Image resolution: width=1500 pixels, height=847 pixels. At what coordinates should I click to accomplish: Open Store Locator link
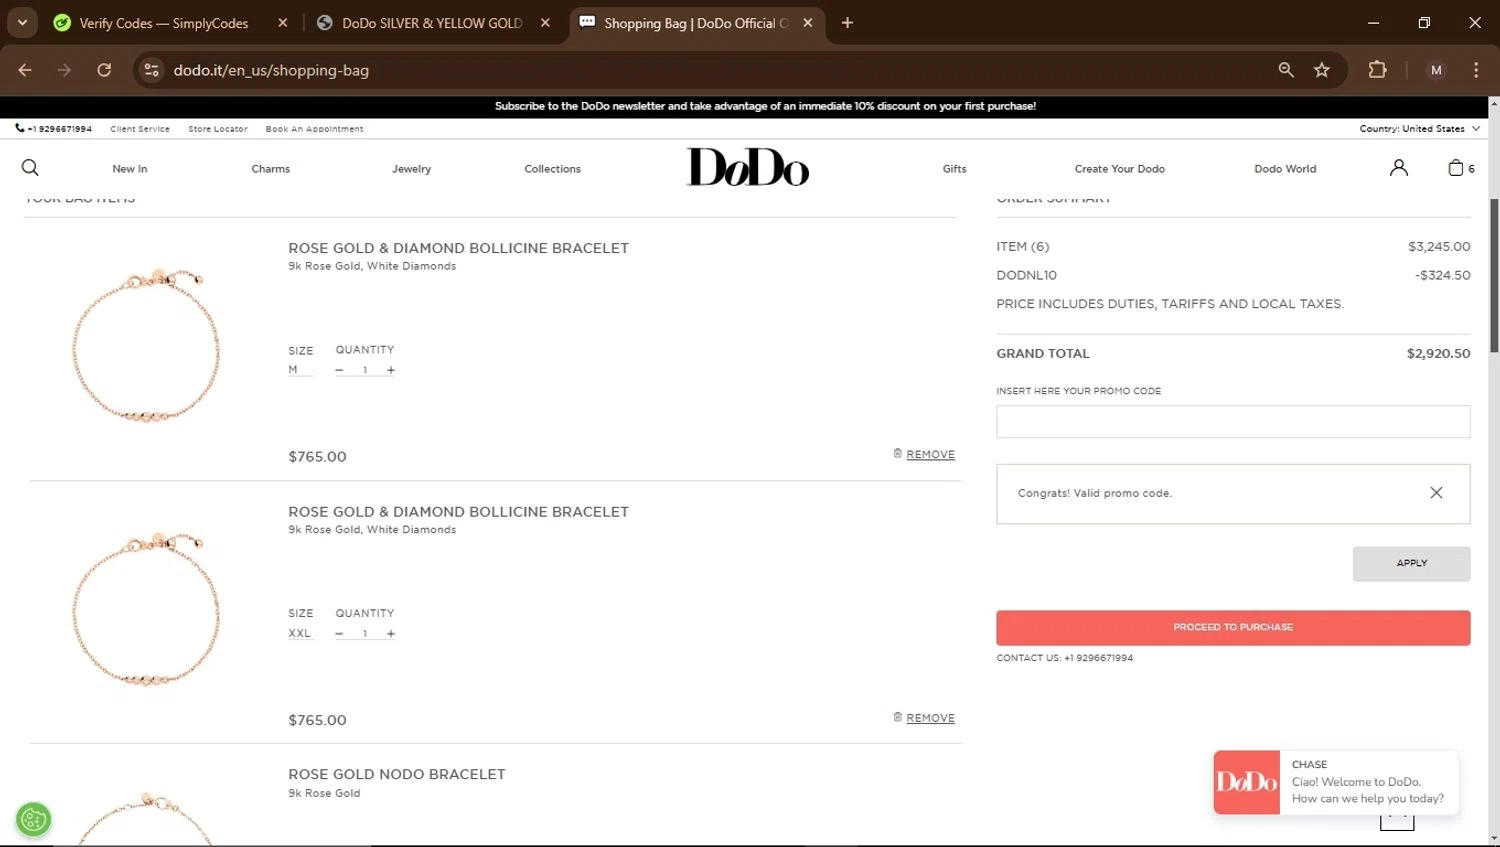(218, 129)
